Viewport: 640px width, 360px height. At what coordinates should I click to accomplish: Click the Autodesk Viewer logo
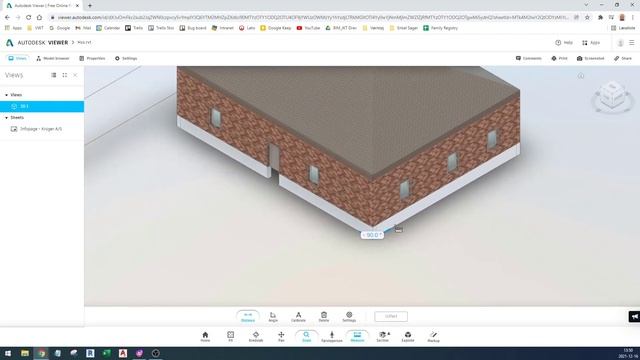pos(37,42)
